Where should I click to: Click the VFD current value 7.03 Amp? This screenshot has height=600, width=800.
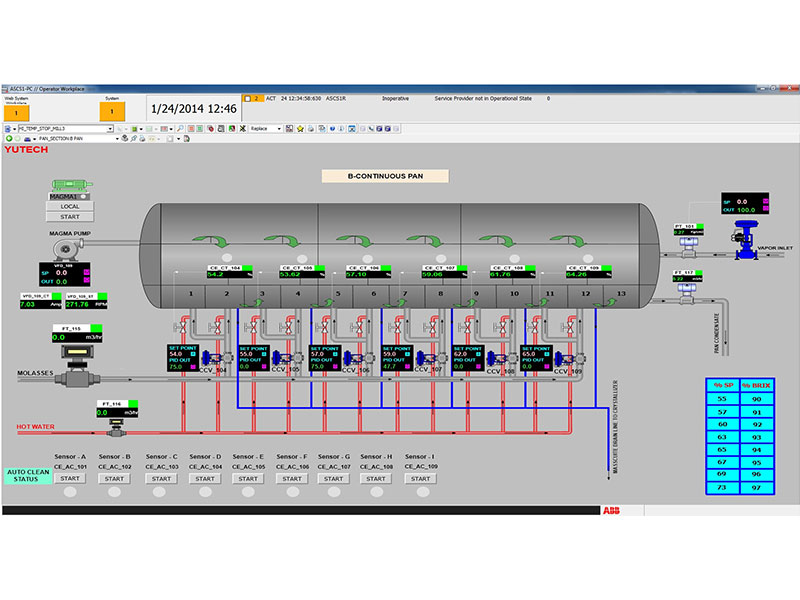click(x=28, y=304)
